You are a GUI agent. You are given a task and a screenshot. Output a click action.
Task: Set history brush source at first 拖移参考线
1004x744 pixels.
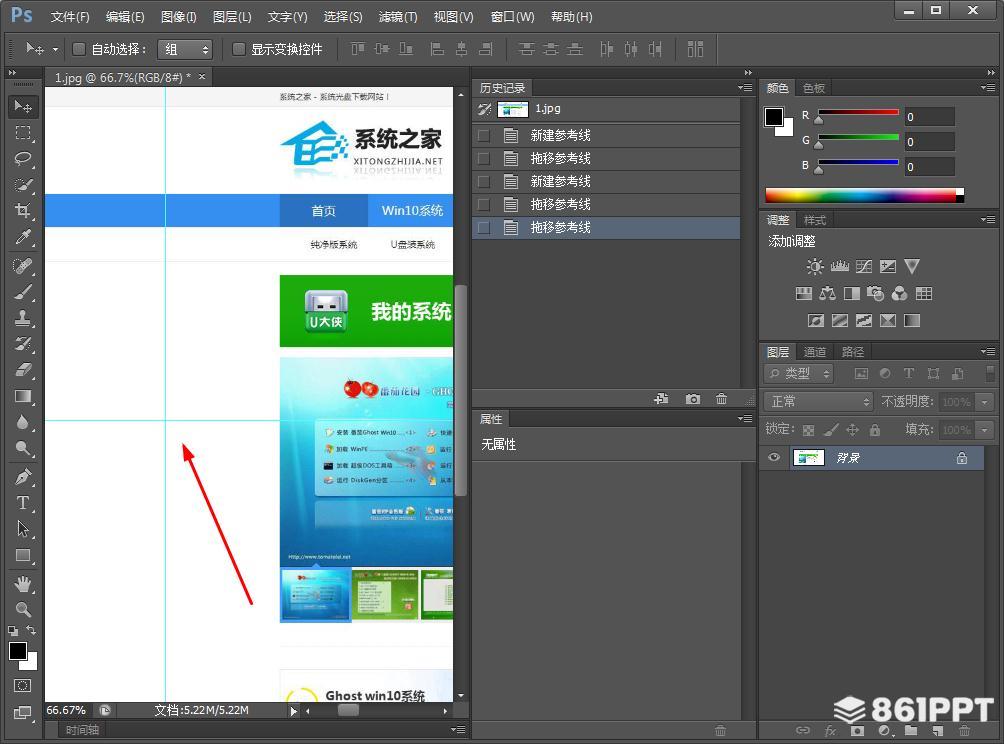[x=484, y=159]
